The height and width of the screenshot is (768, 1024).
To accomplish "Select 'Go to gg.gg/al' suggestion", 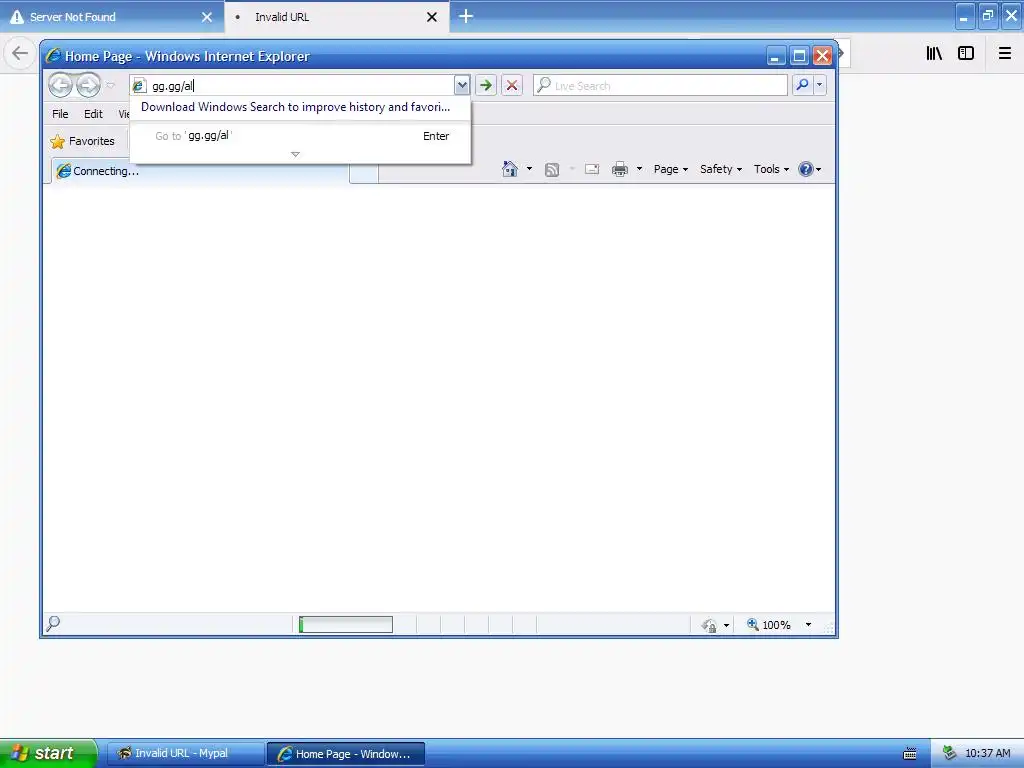I will pyautogui.click(x=300, y=136).
